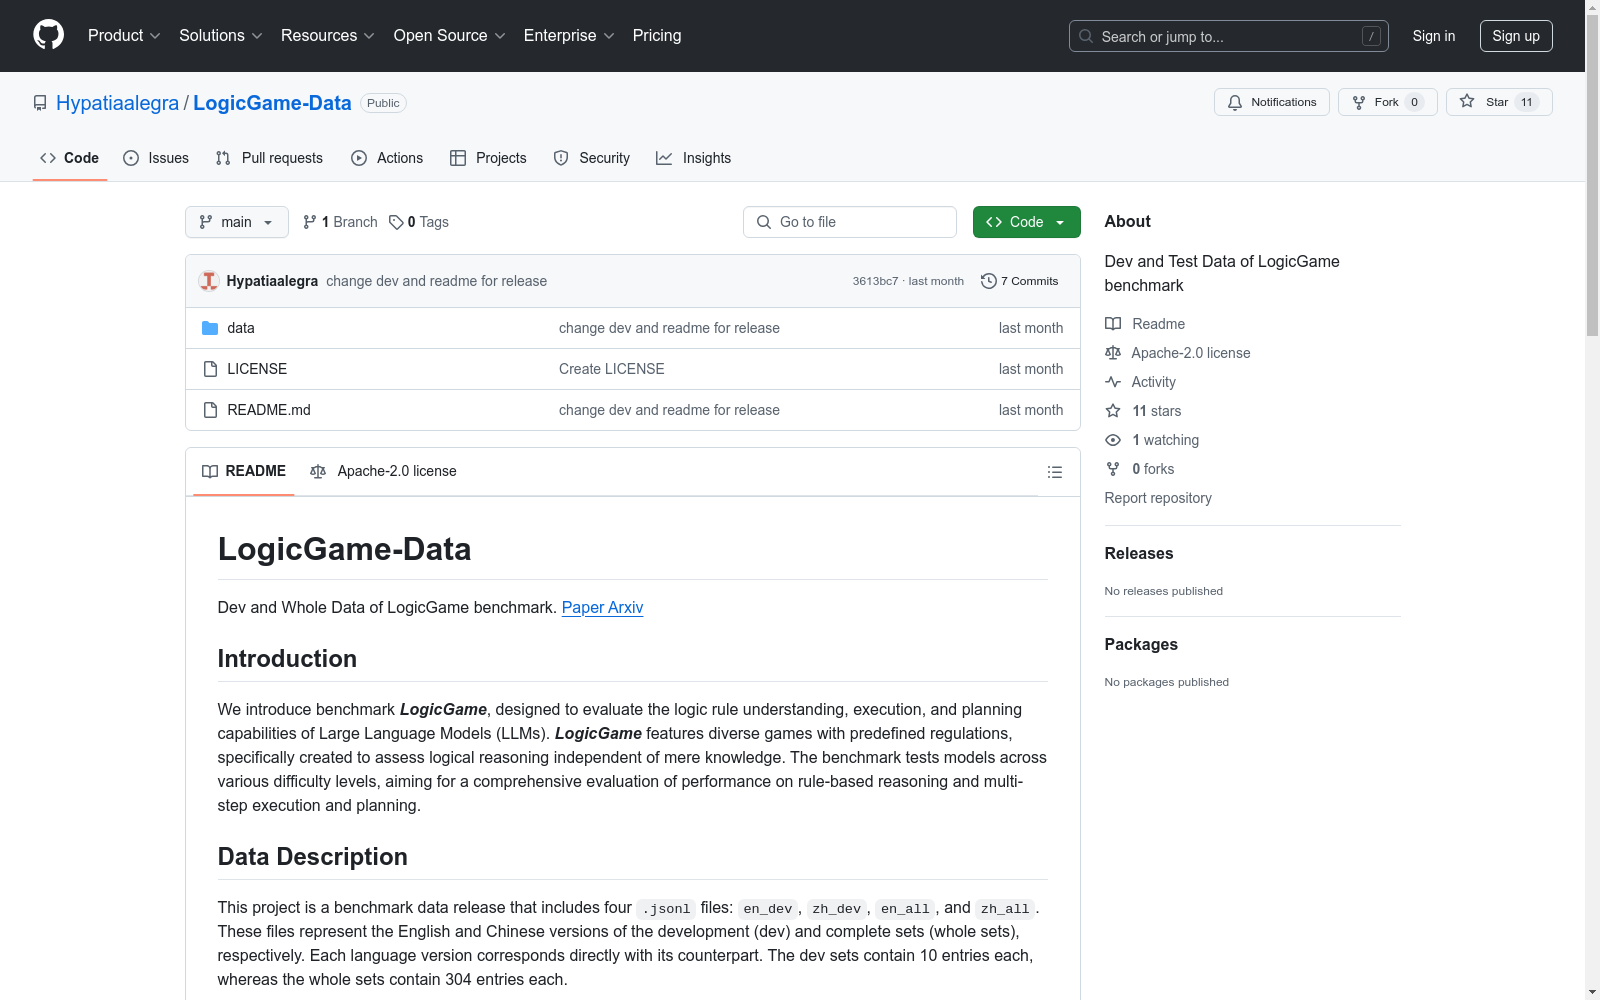
Task: Expand the Open Source menu
Action: click(x=450, y=36)
